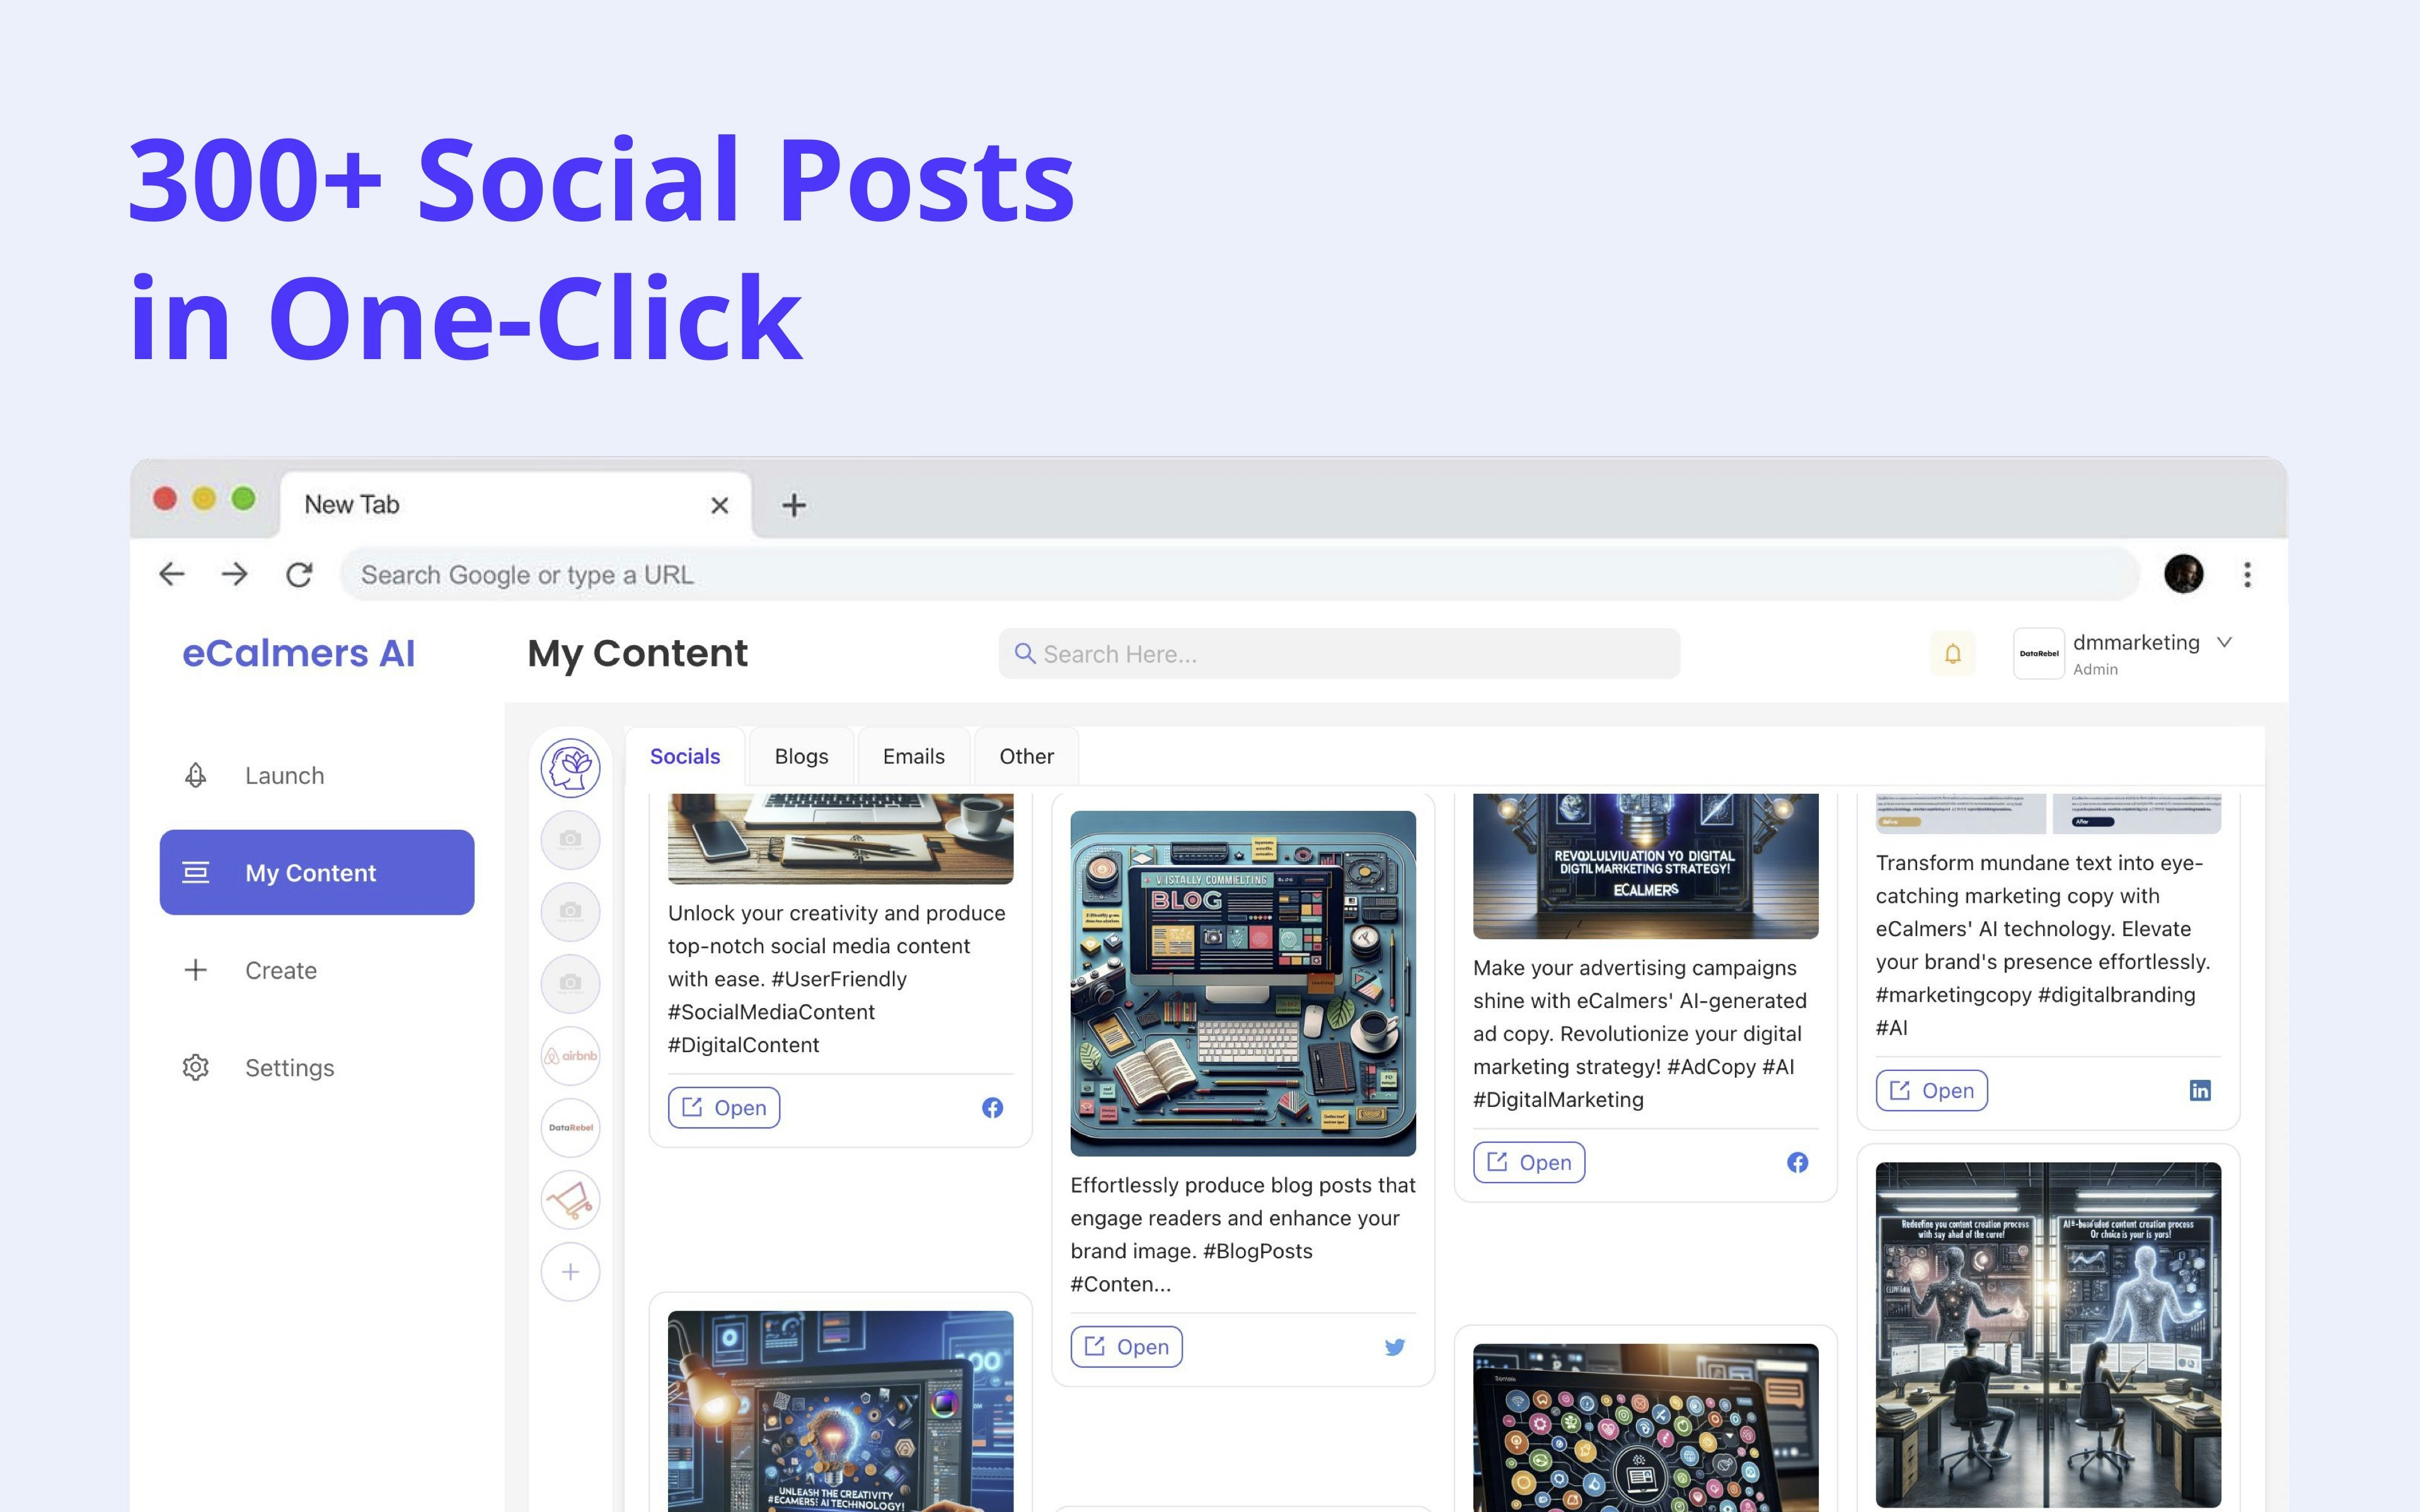
Task: Select the brain logo brand avatar
Action: pyautogui.click(x=570, y=768)
